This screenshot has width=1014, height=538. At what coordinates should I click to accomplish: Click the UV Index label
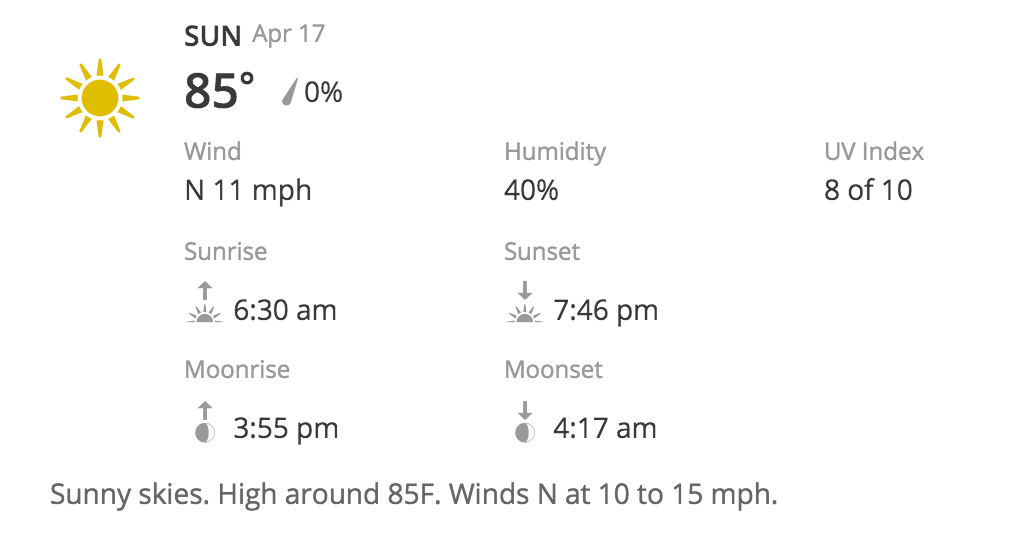point(874,152)
